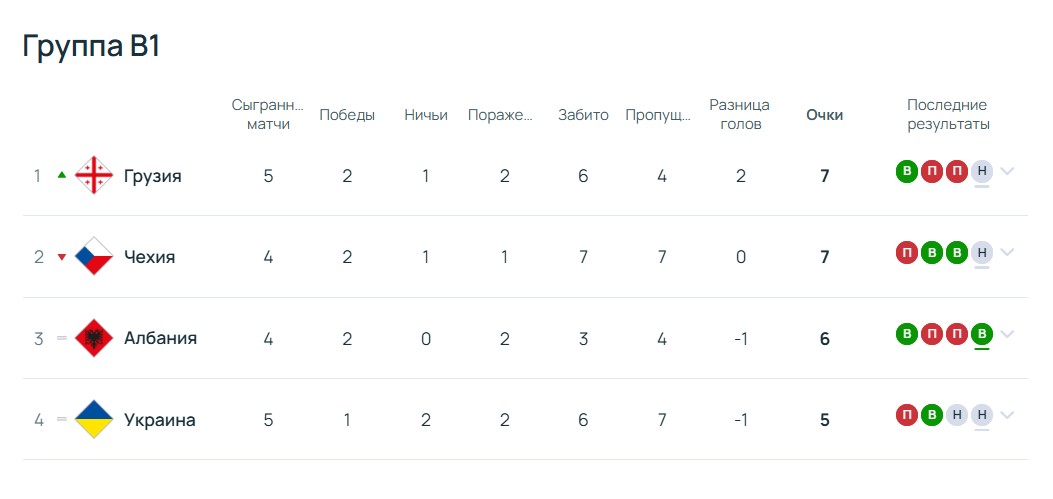Click Albania's underlined green В latest result
Screen dimensions: 1053x499
point(982,334)
